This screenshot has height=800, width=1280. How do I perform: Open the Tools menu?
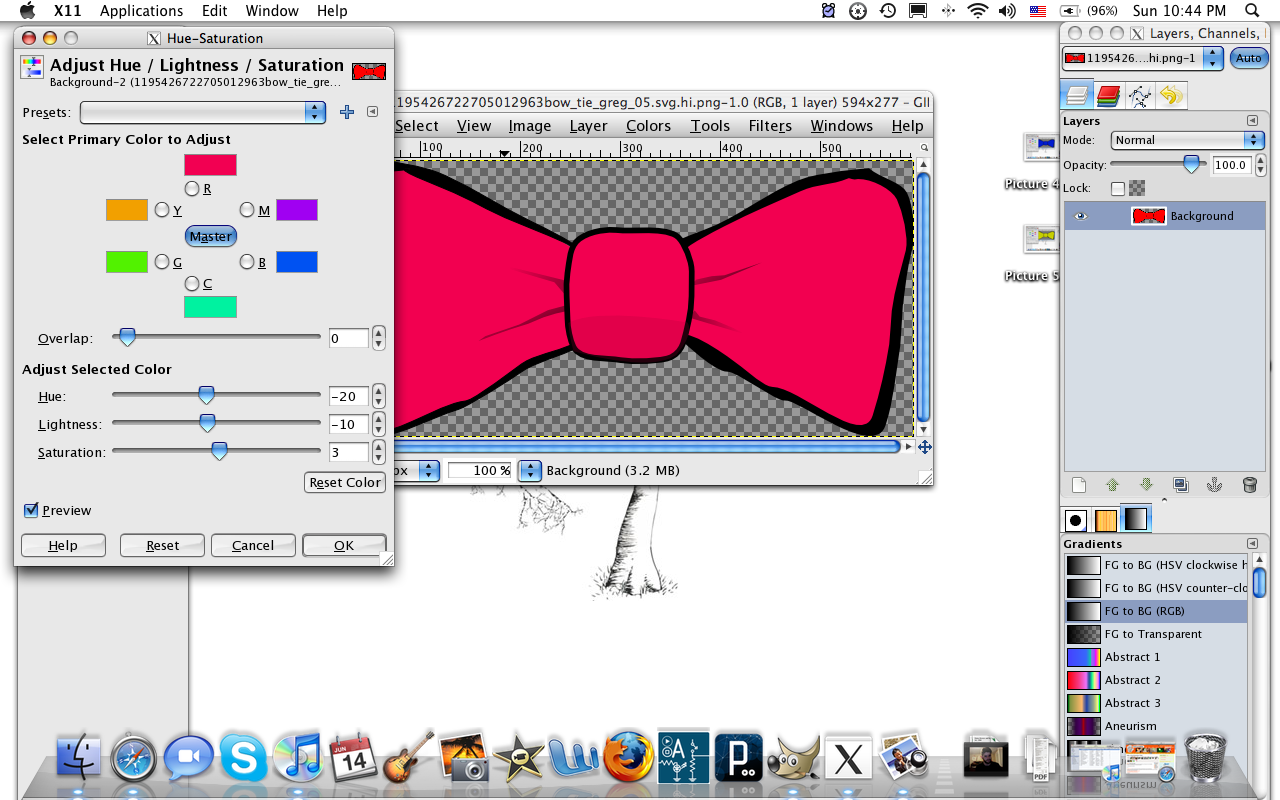pyautogui.click(x=710, y=126)
